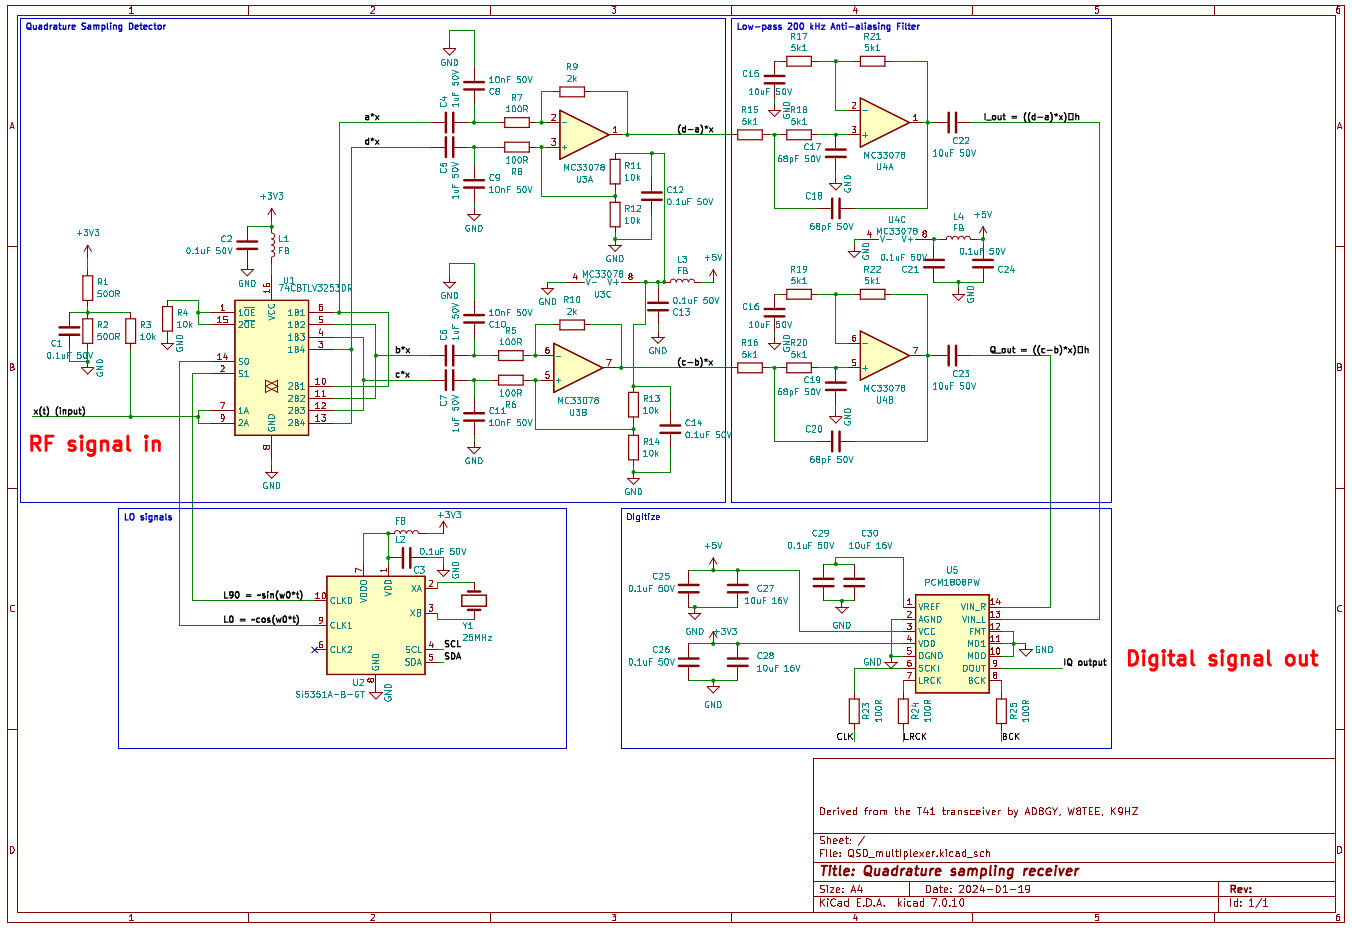
Task: Select the 'IQ output' net label
Action: click(x=1083, y=661)
